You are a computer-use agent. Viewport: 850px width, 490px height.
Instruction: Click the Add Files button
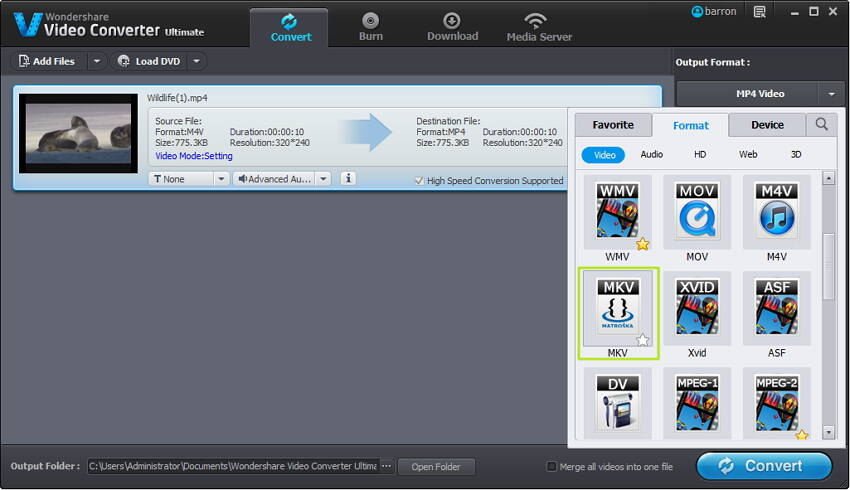[x=48, y=61]
